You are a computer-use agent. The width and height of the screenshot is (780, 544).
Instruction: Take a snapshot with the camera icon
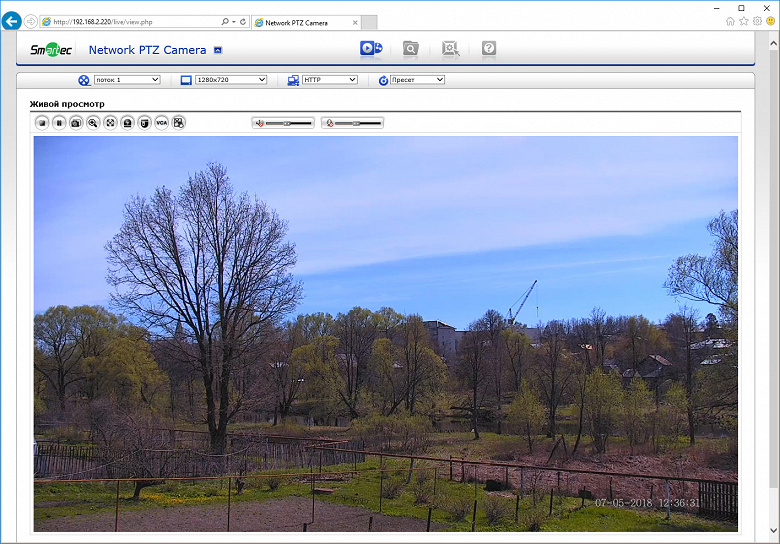pyautogui.click(x=76, y=123)
